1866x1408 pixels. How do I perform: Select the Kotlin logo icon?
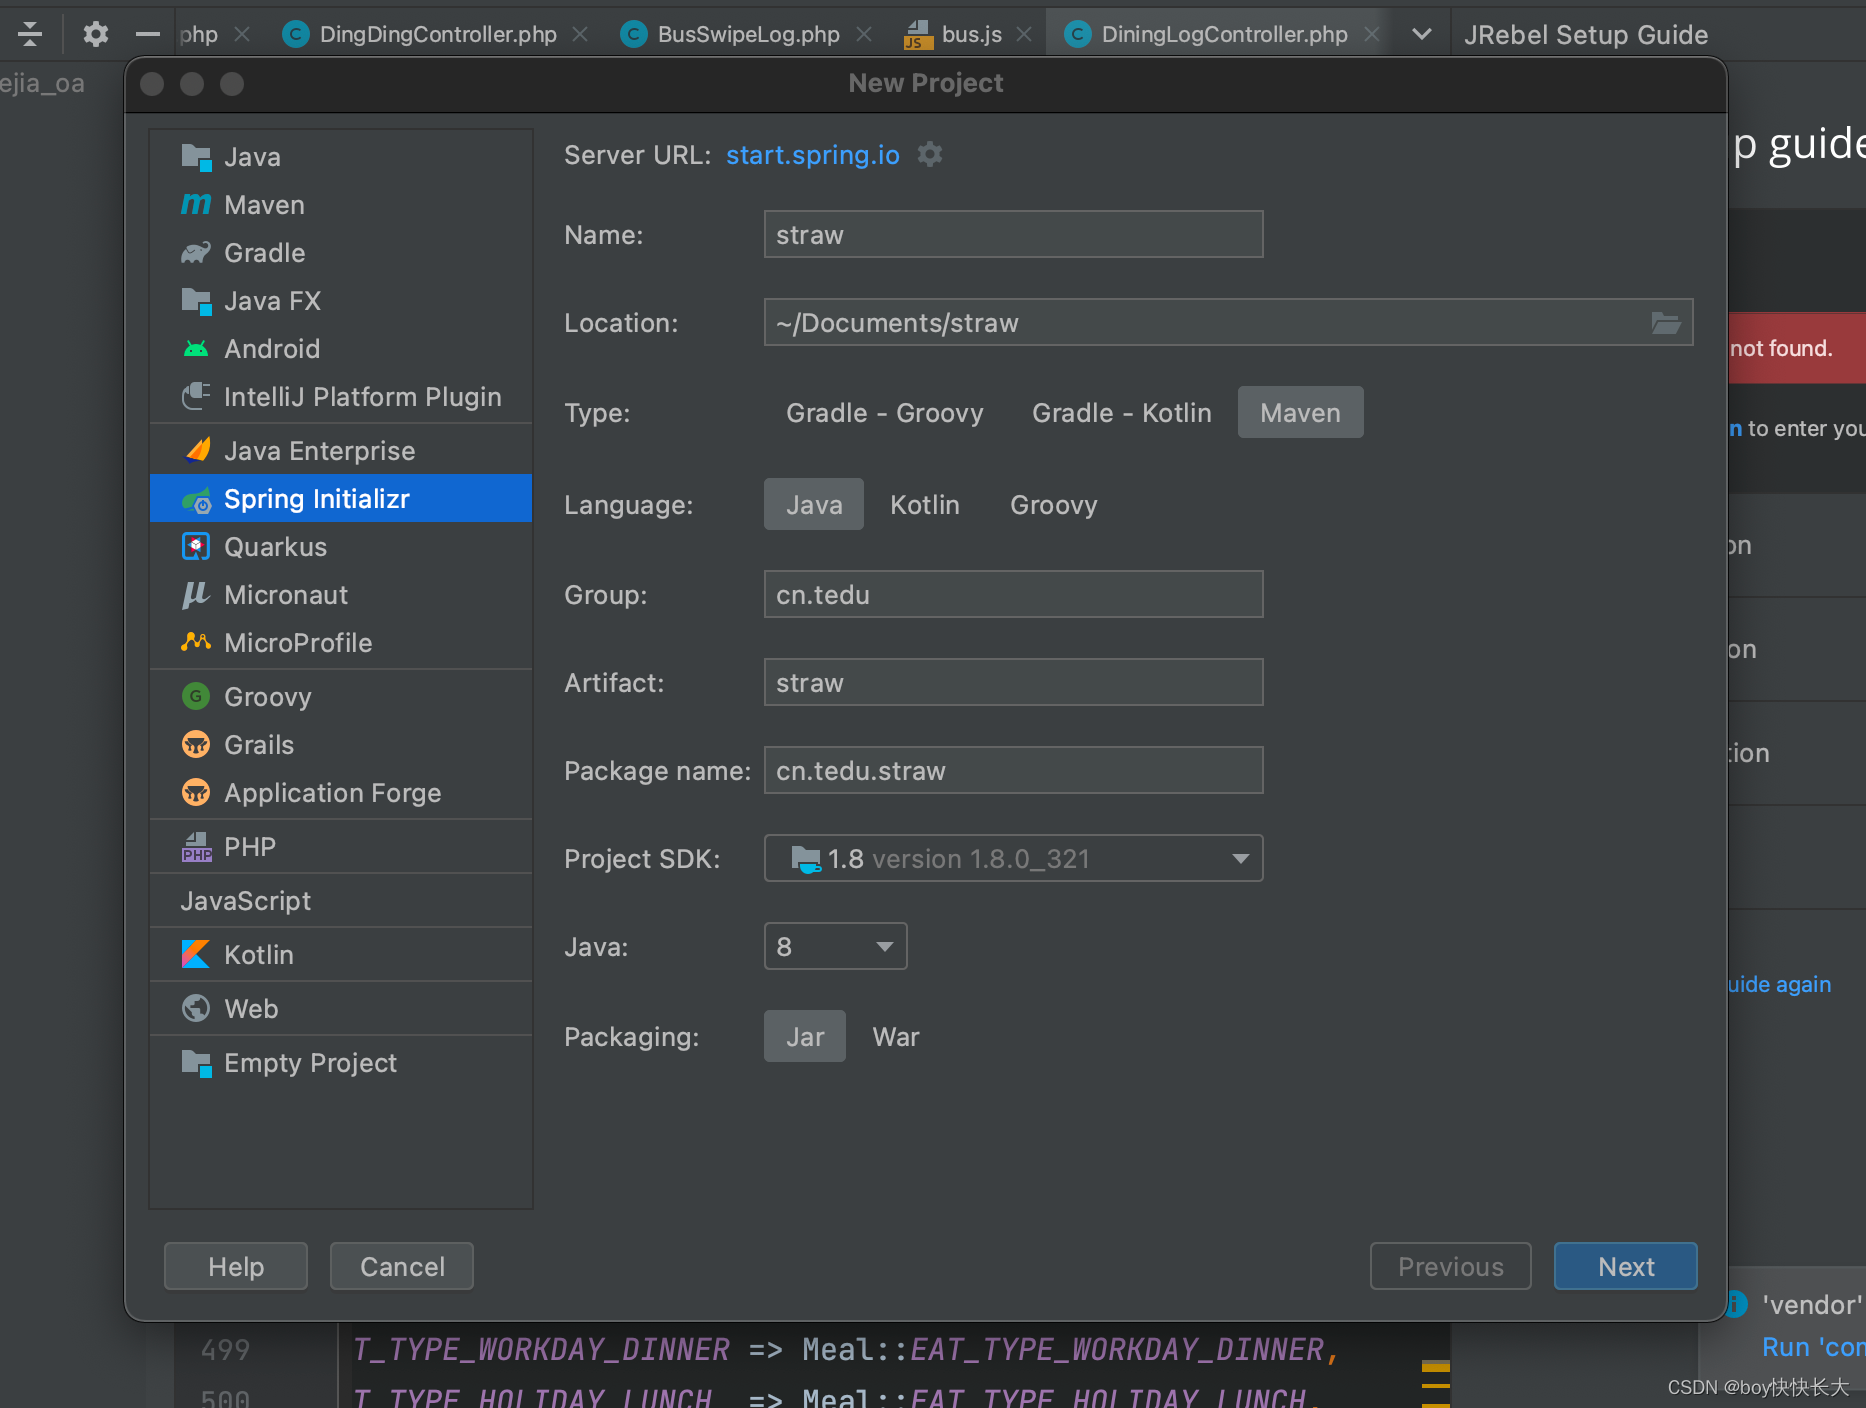[196, 955]
